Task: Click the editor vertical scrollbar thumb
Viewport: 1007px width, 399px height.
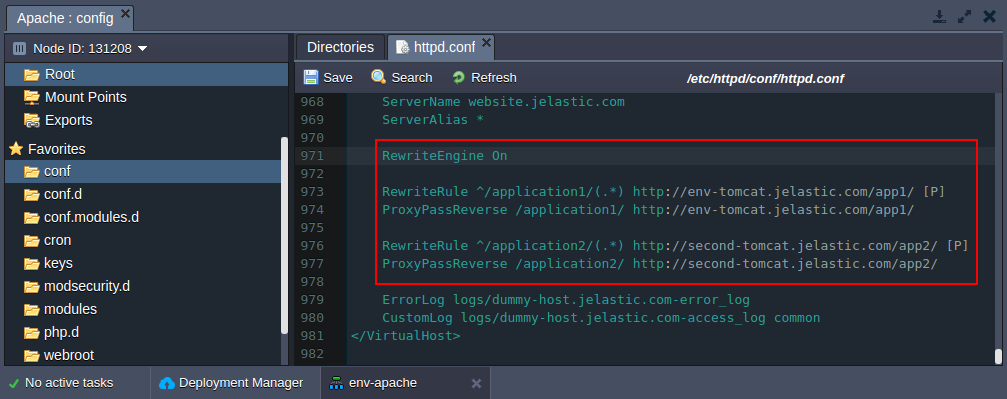Action: pos(998,357)
